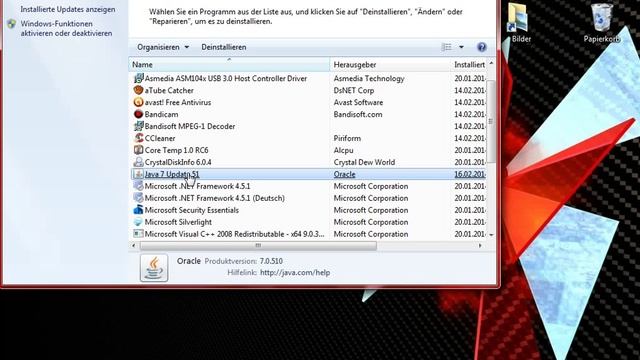Click the Oracle publisher cell
The height and width of the screenshot is (360, 640).
click(x=344, y=174)
